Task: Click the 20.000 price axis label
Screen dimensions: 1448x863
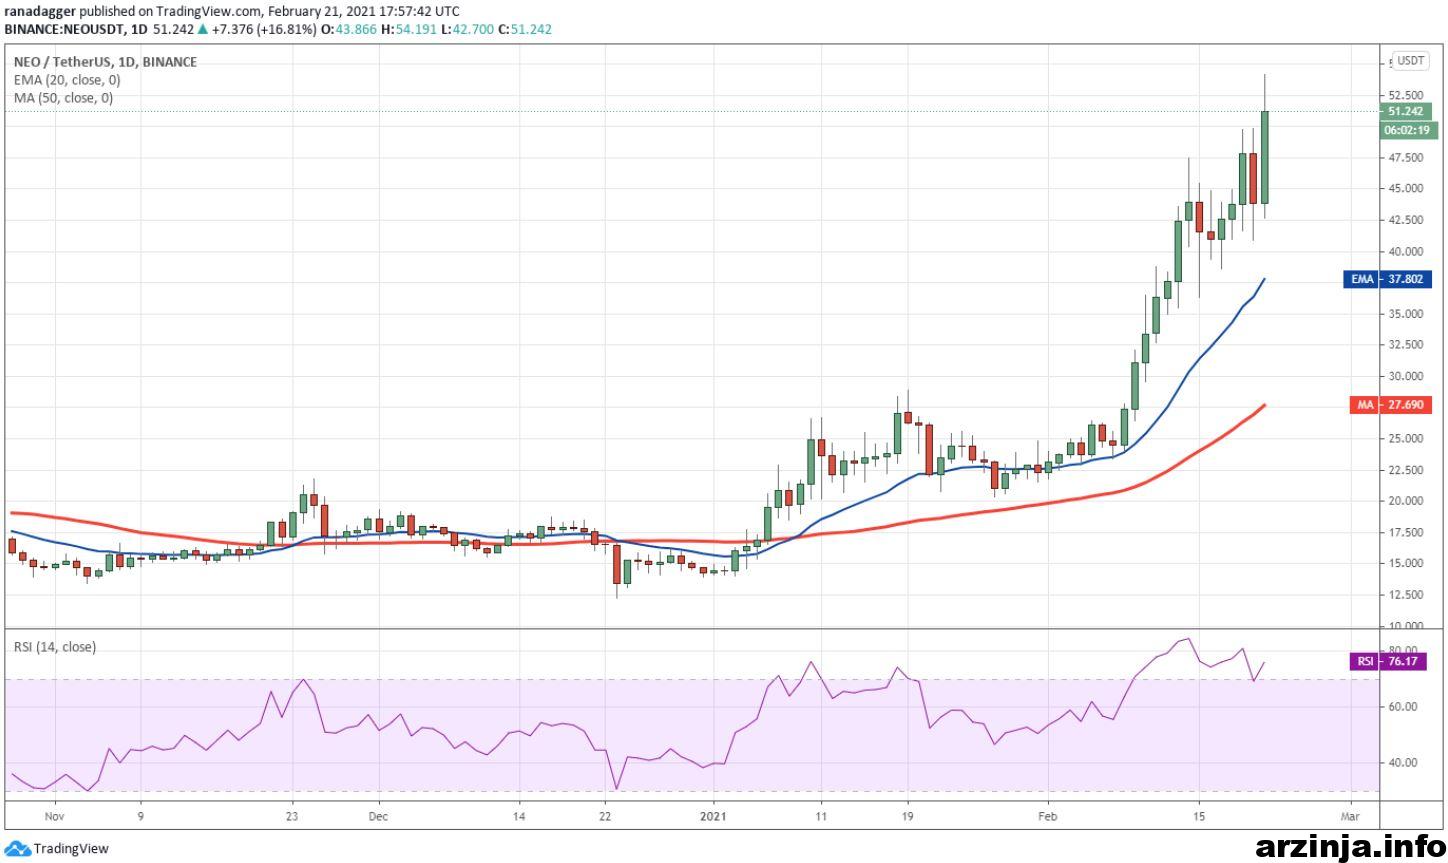Action: pyautogui.click(x=1406, y=501)
